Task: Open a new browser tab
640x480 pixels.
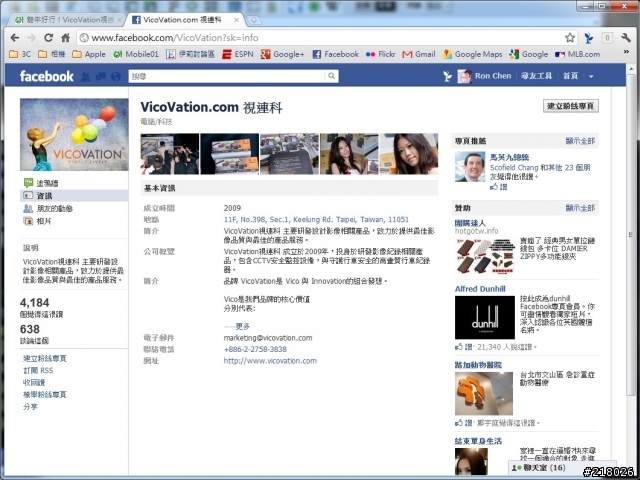Action: [x=253, y=20]
